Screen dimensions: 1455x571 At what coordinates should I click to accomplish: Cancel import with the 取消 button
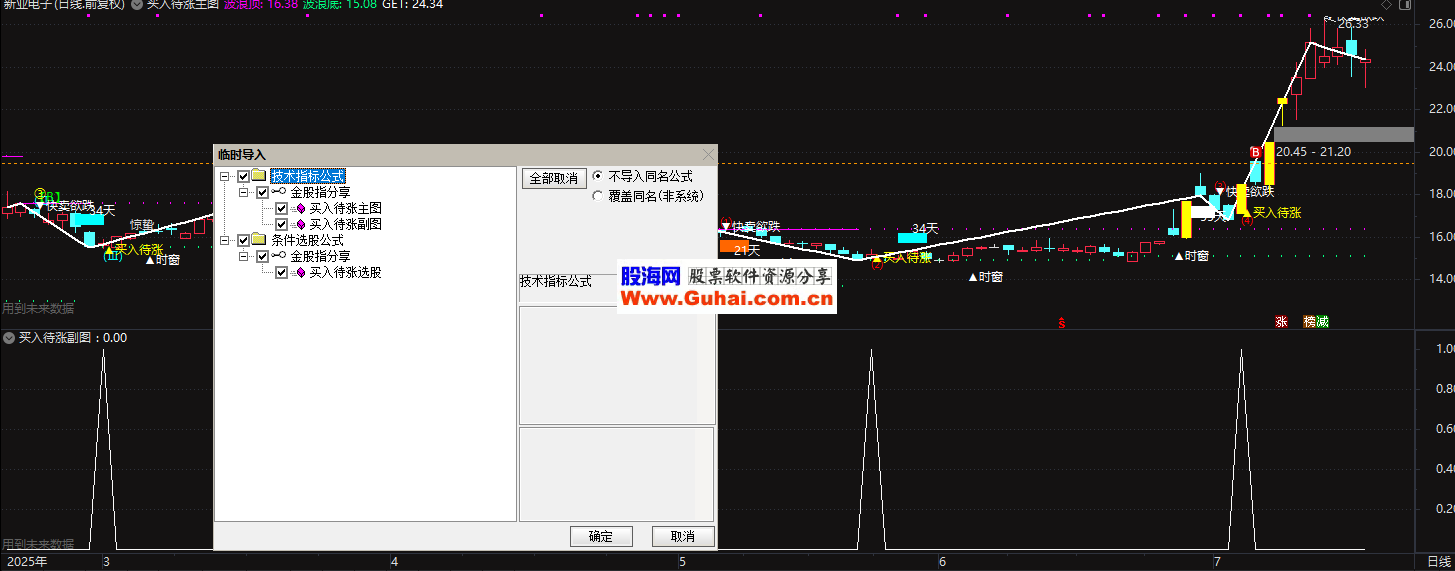pos(683,536)
